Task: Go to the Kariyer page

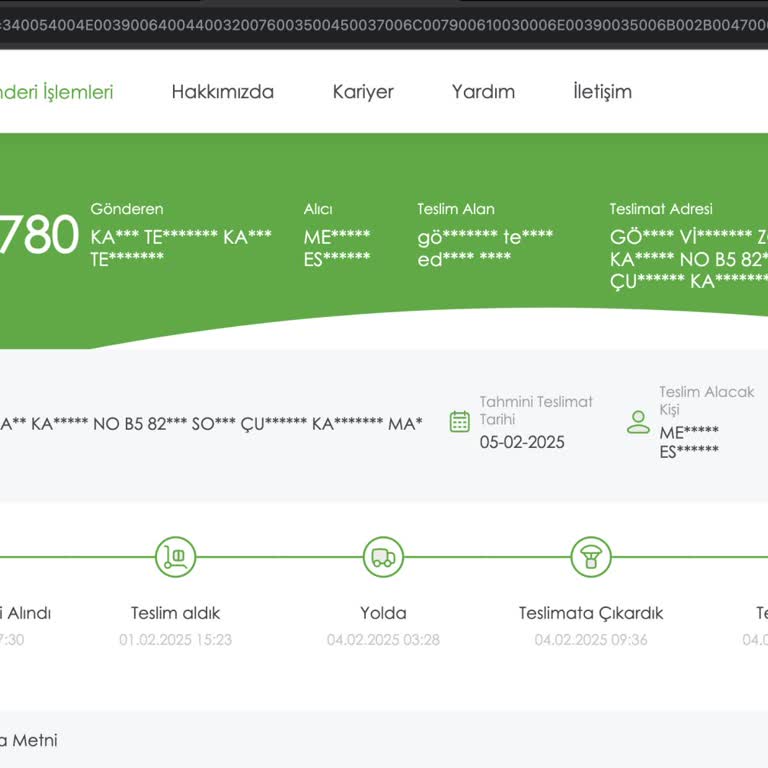Action: [363, 92]
